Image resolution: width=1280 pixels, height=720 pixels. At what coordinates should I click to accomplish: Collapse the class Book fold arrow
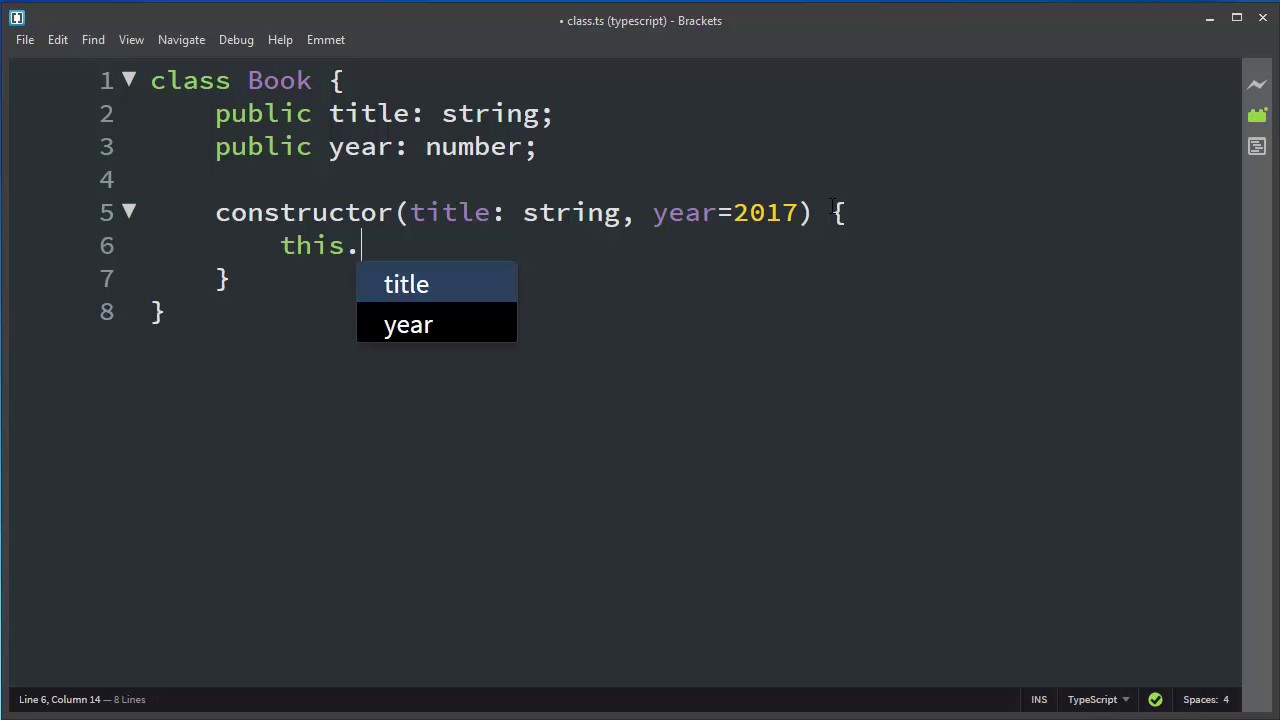click(129, 79)
